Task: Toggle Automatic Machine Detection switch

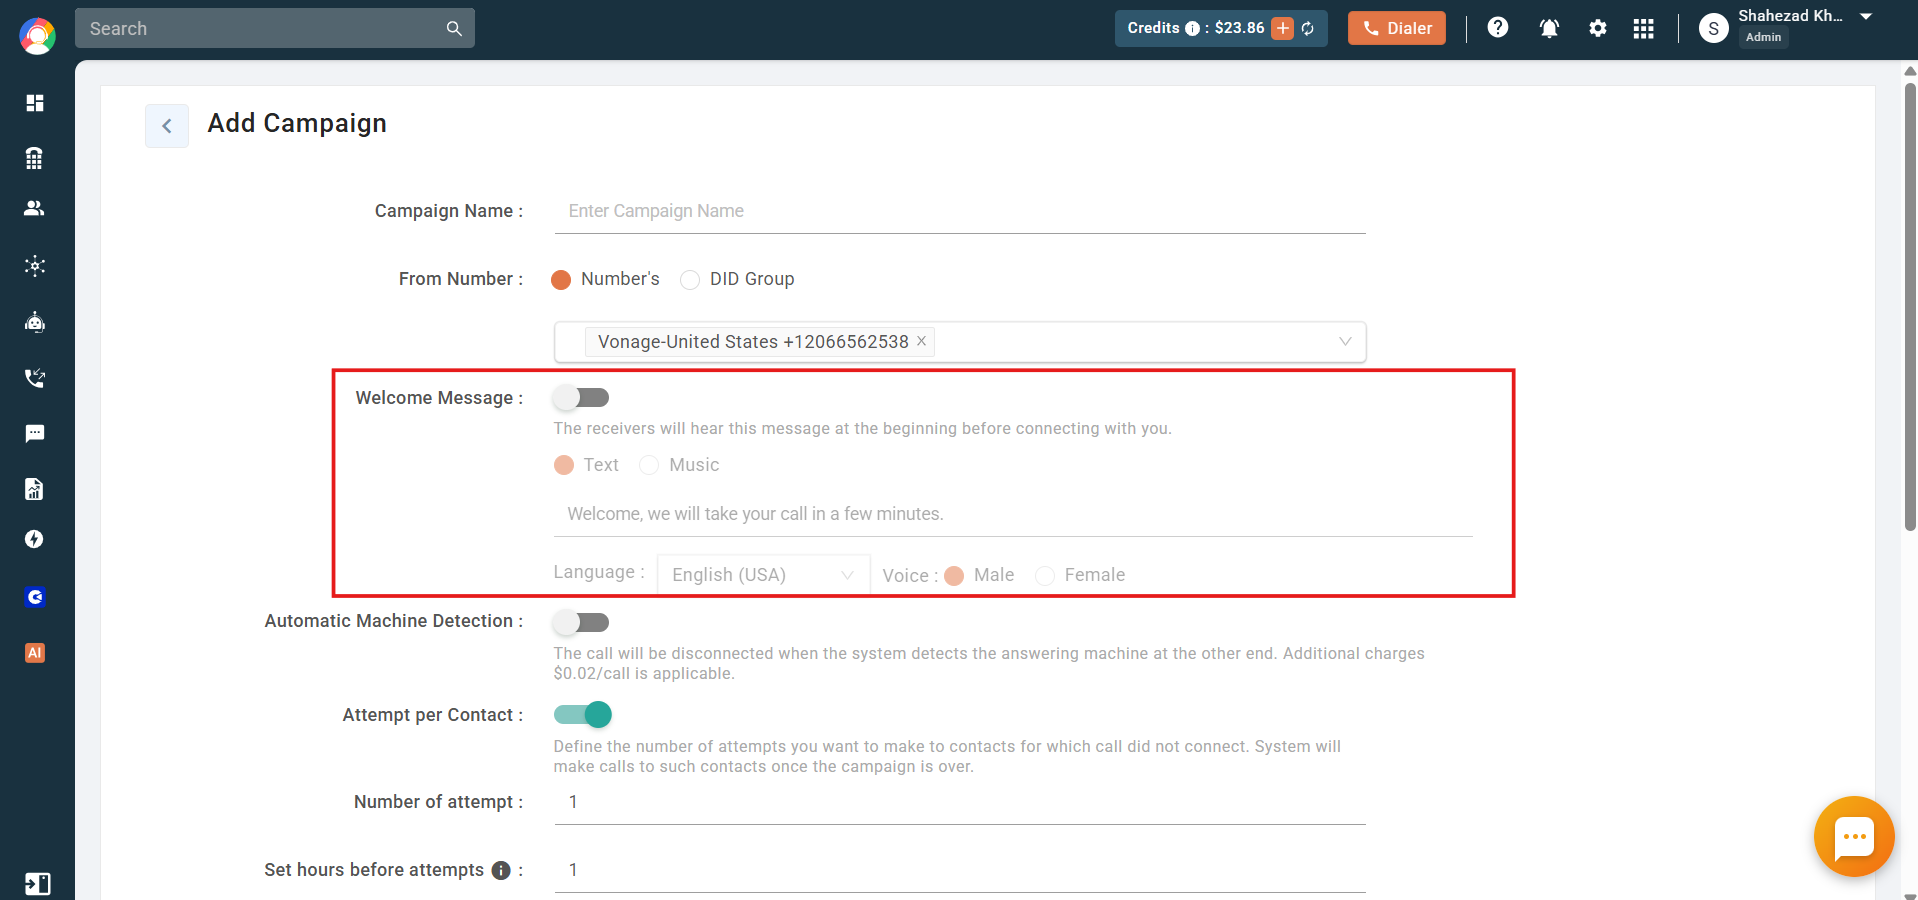Action: (x=581, y=622)
